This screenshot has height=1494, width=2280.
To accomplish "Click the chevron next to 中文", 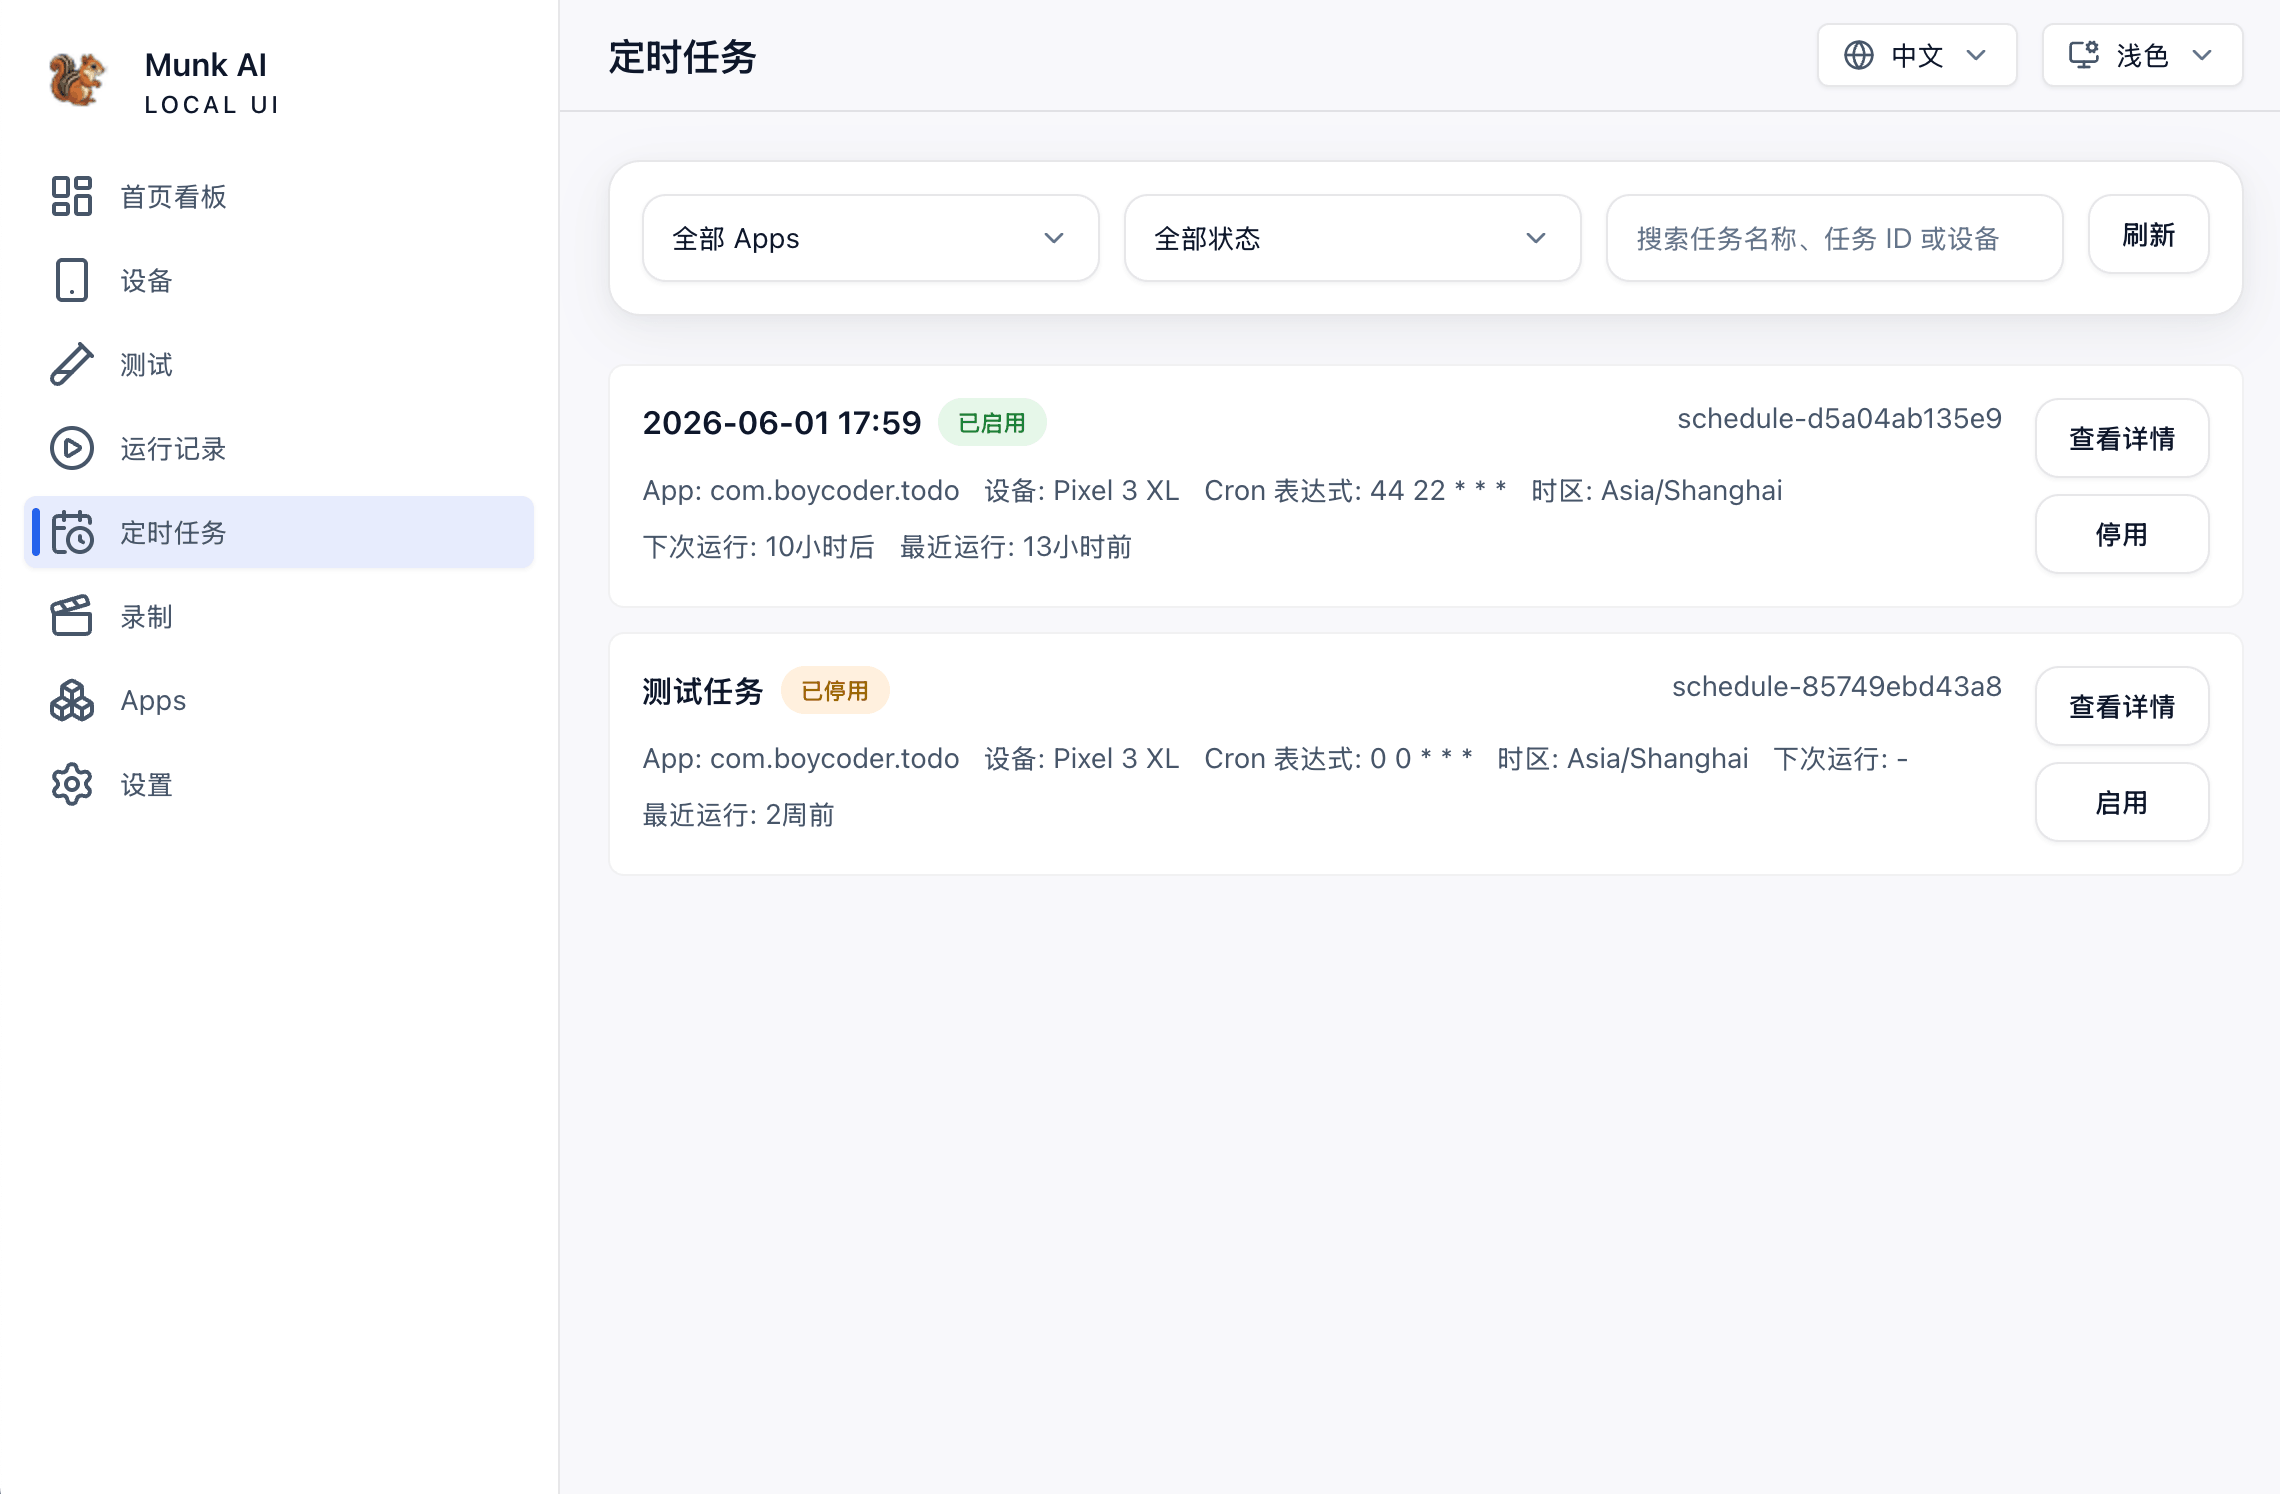I will coord(1976,55).
